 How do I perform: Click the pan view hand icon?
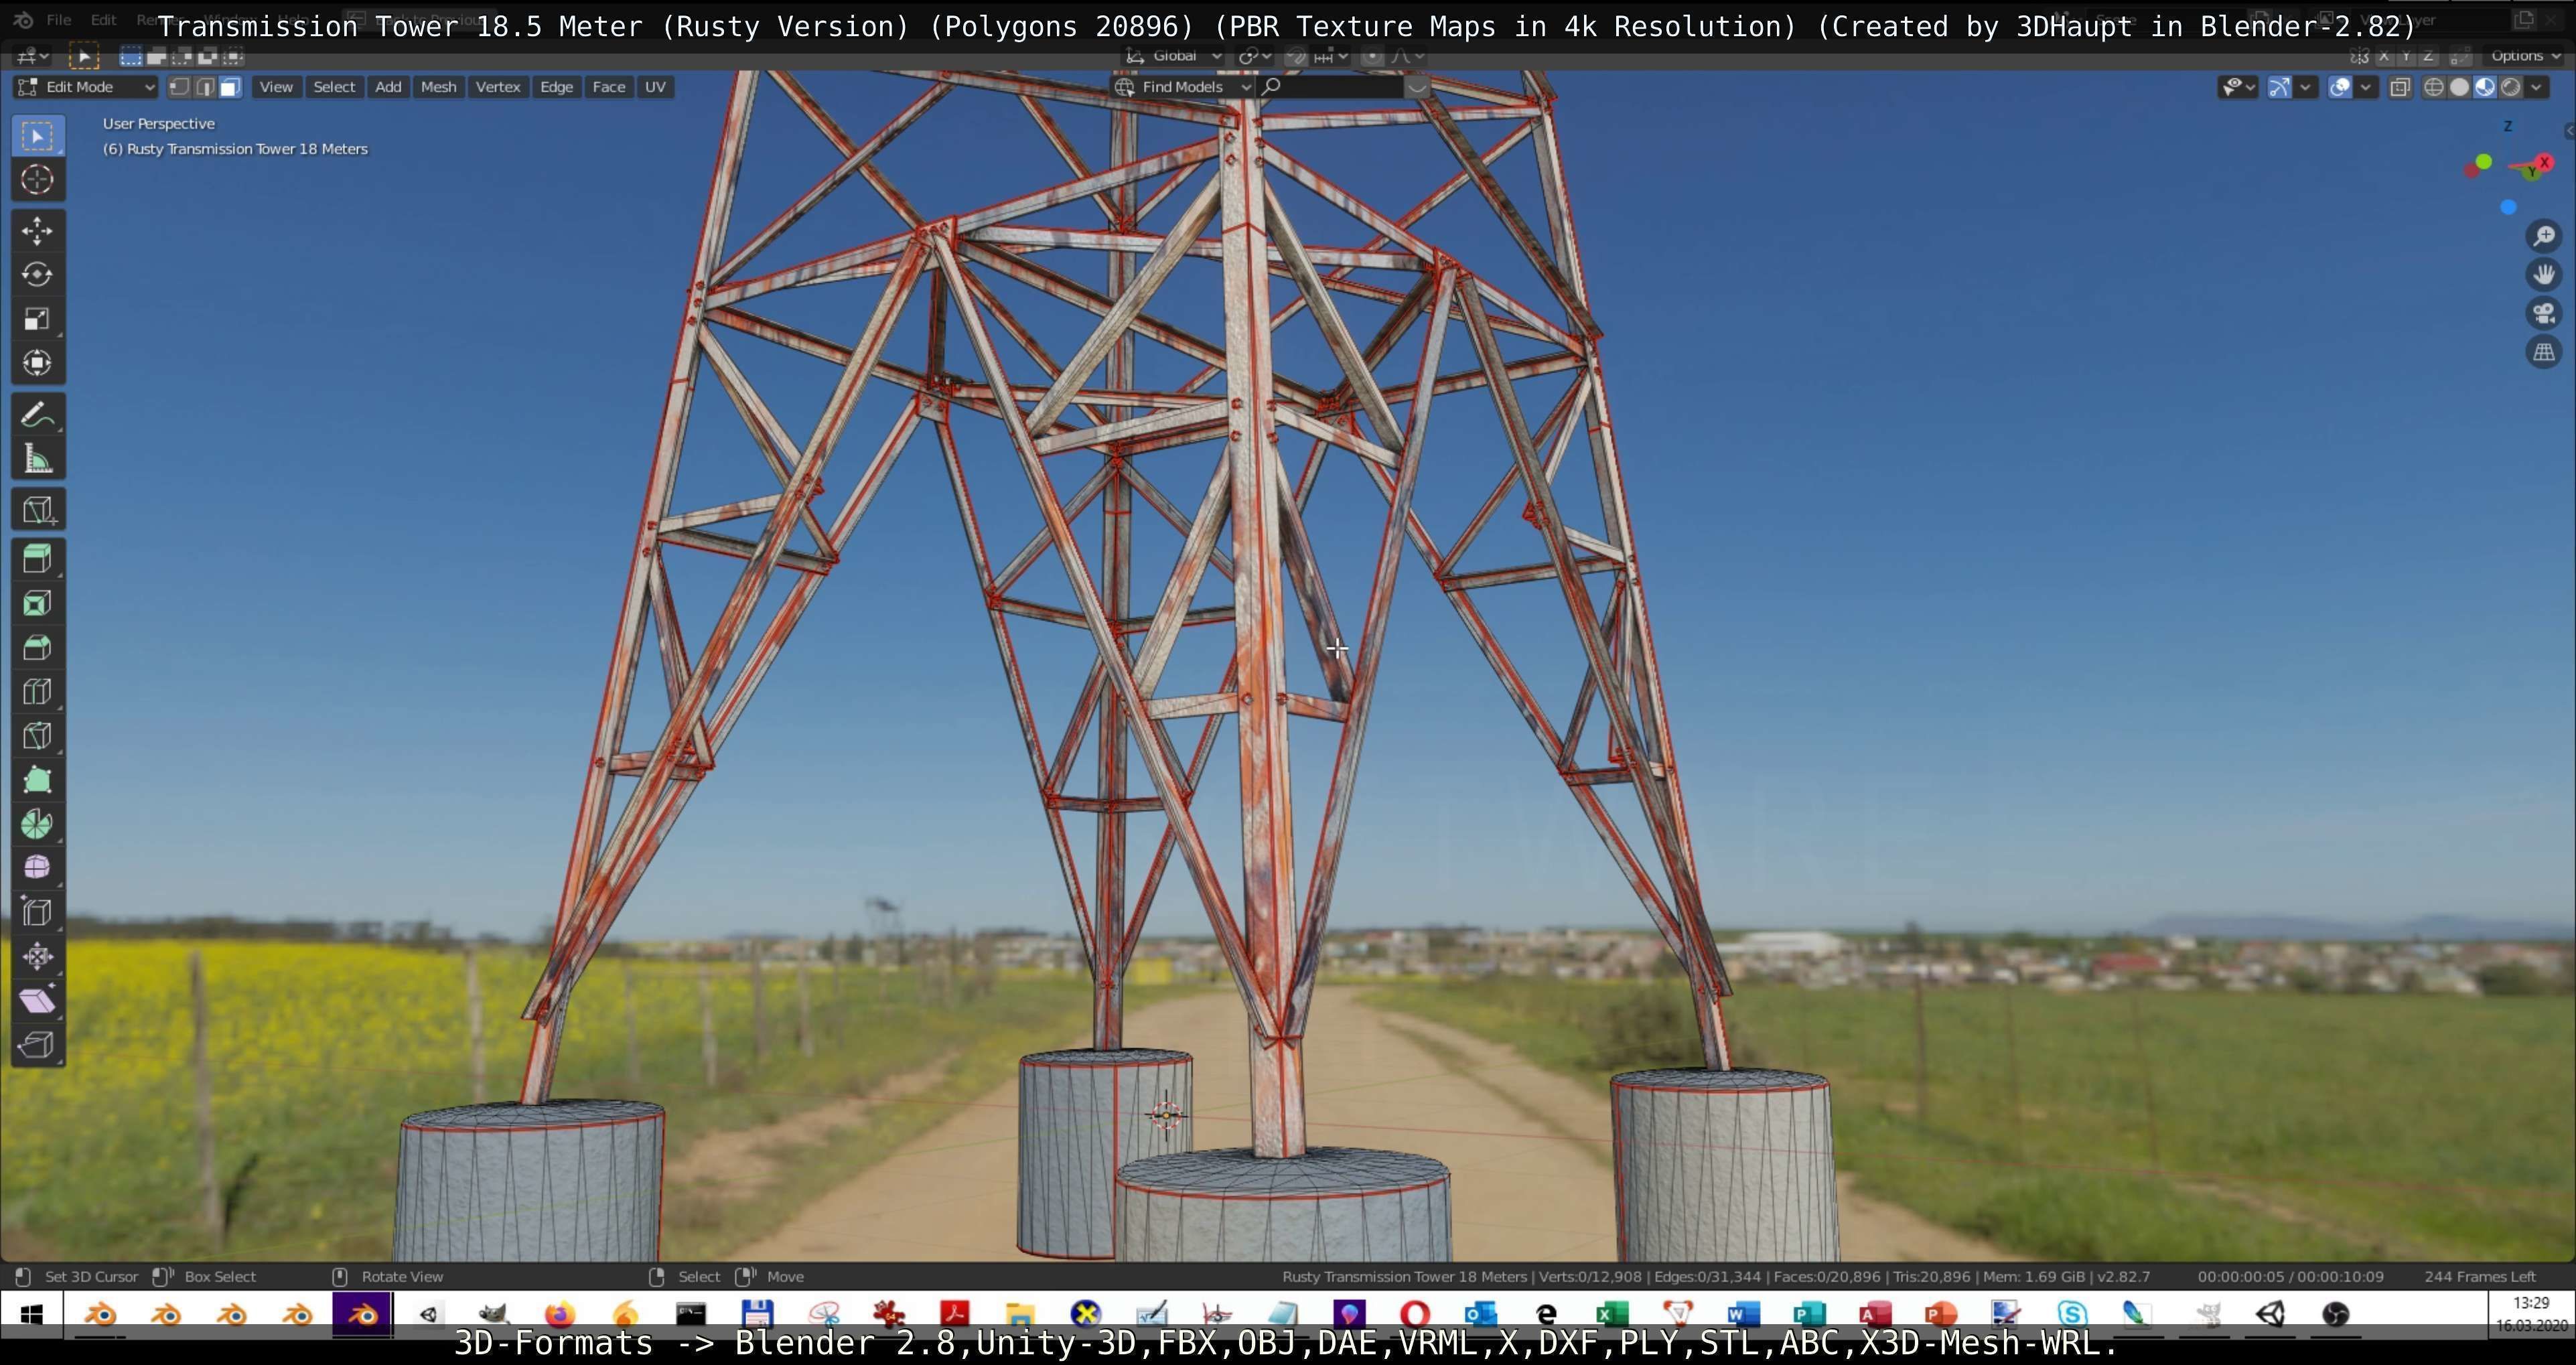tap(2544, 274)
